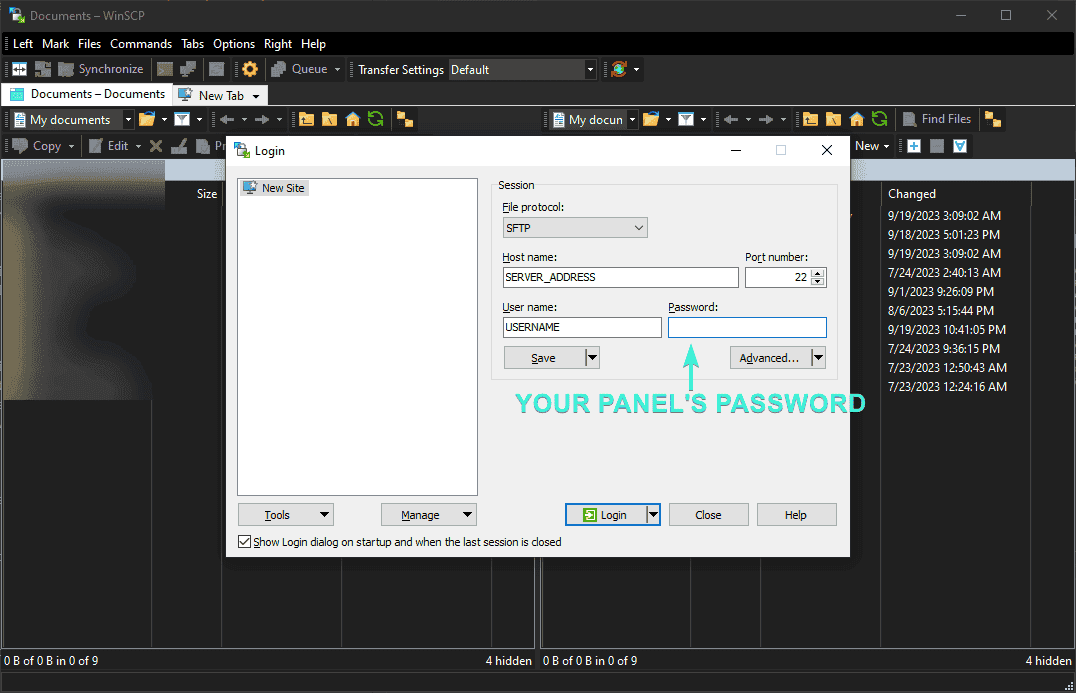
Task: Open the Transfer Settings Default dropdown
Action: [x=522, y=70]
